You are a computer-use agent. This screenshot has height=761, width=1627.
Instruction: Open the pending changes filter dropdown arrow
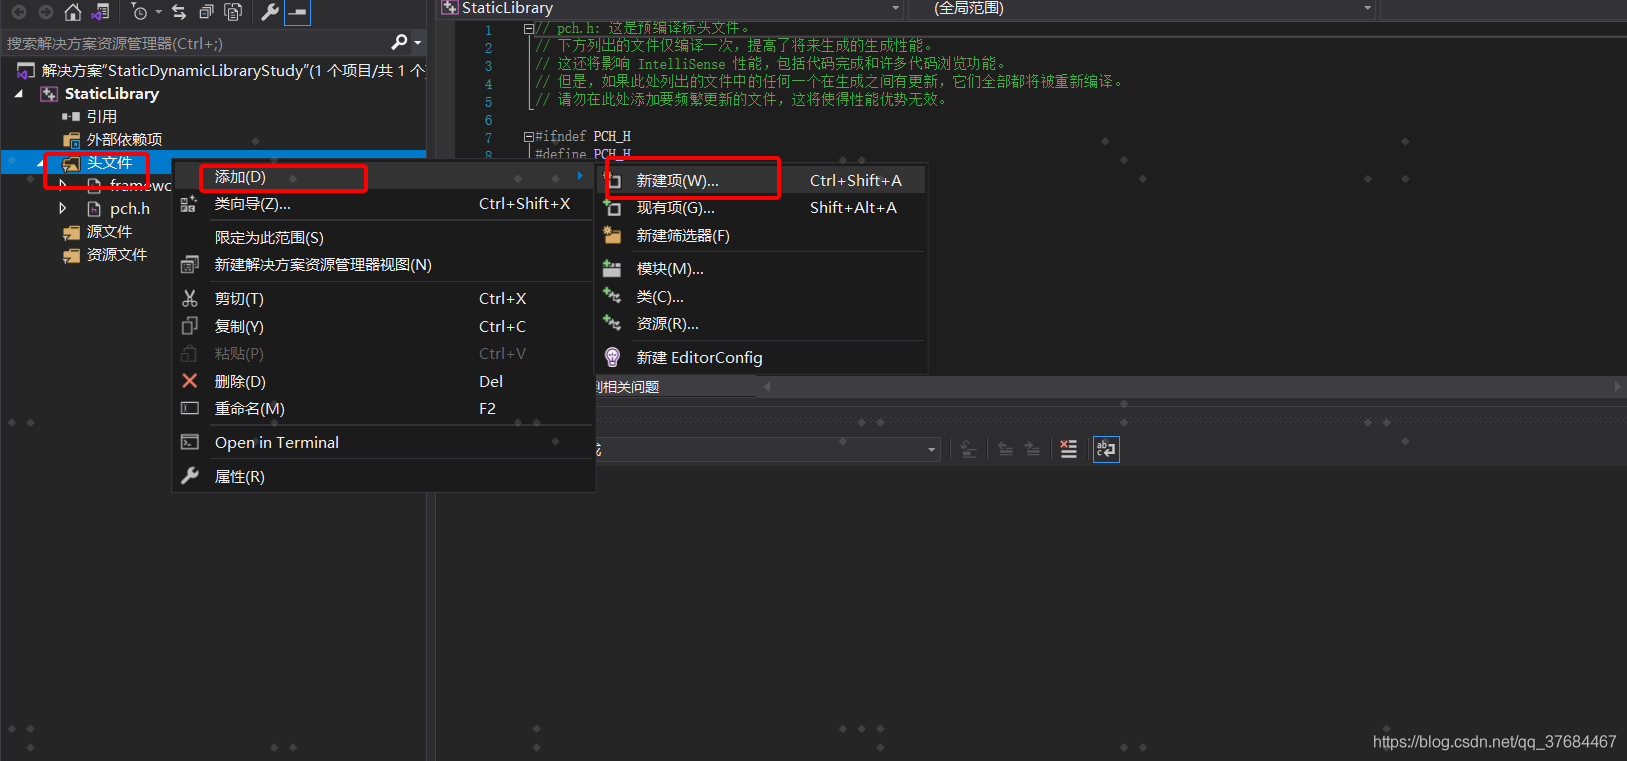158,12
